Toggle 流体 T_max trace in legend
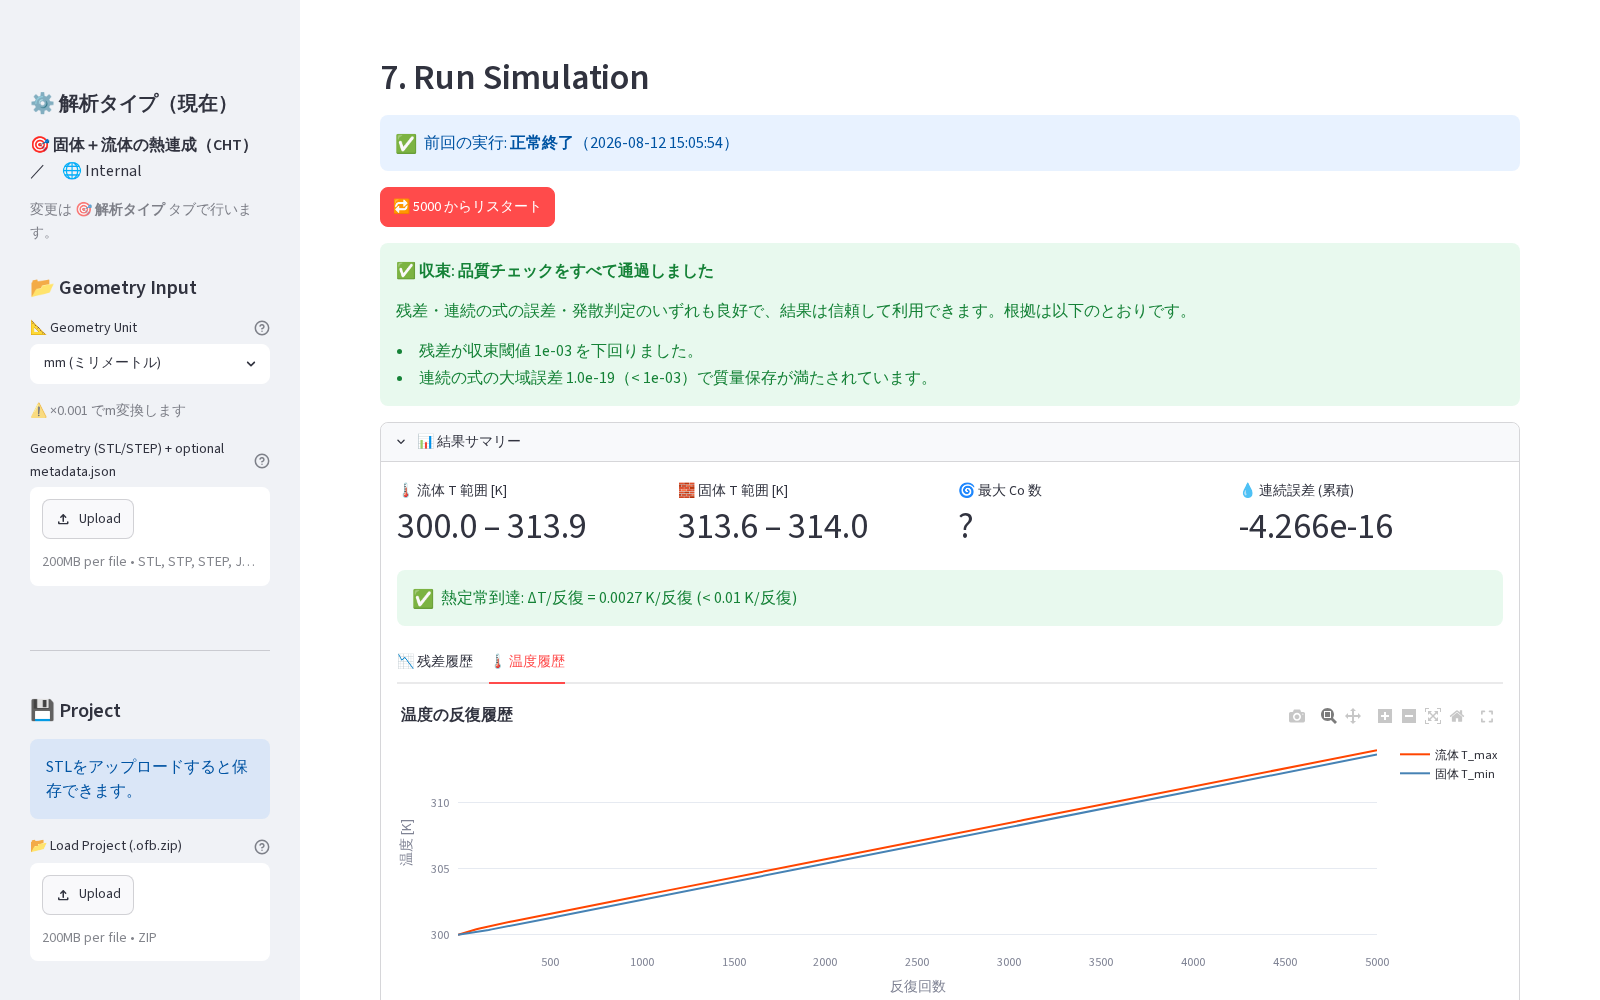This screenshot has width=1600, height=1000. point(1448,755)
